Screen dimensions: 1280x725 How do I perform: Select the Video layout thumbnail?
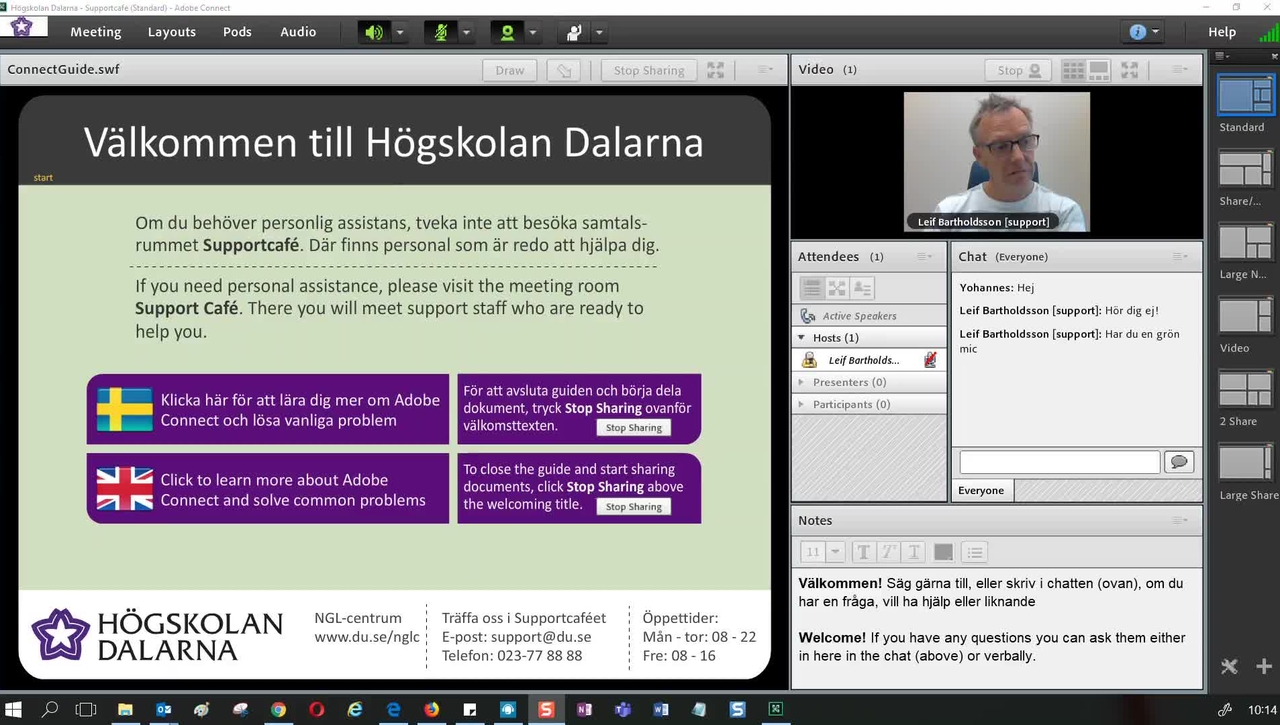pos(1245,317)
